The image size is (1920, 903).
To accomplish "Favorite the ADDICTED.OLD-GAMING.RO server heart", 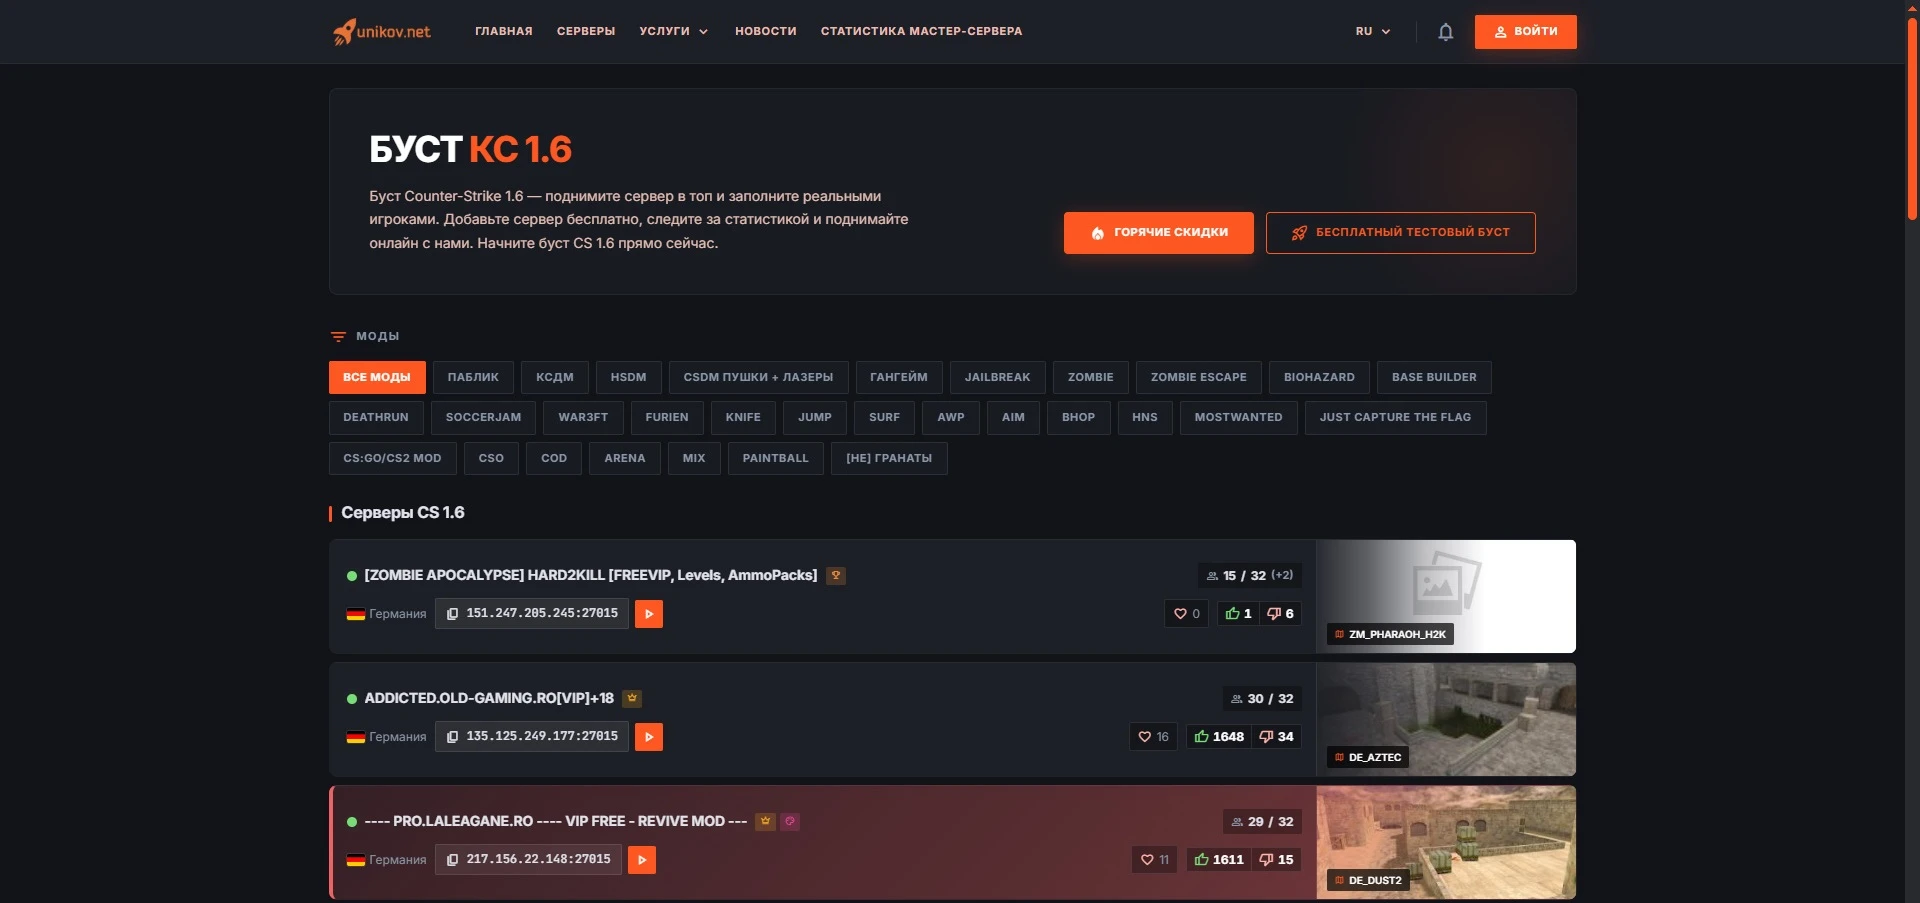I will pos(1153,737).
